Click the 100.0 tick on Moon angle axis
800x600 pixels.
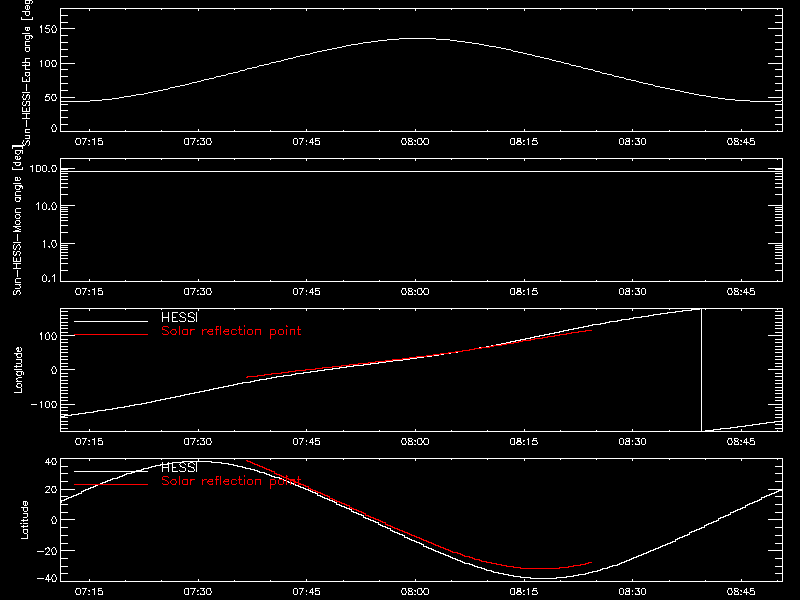[x=43, y=169]
